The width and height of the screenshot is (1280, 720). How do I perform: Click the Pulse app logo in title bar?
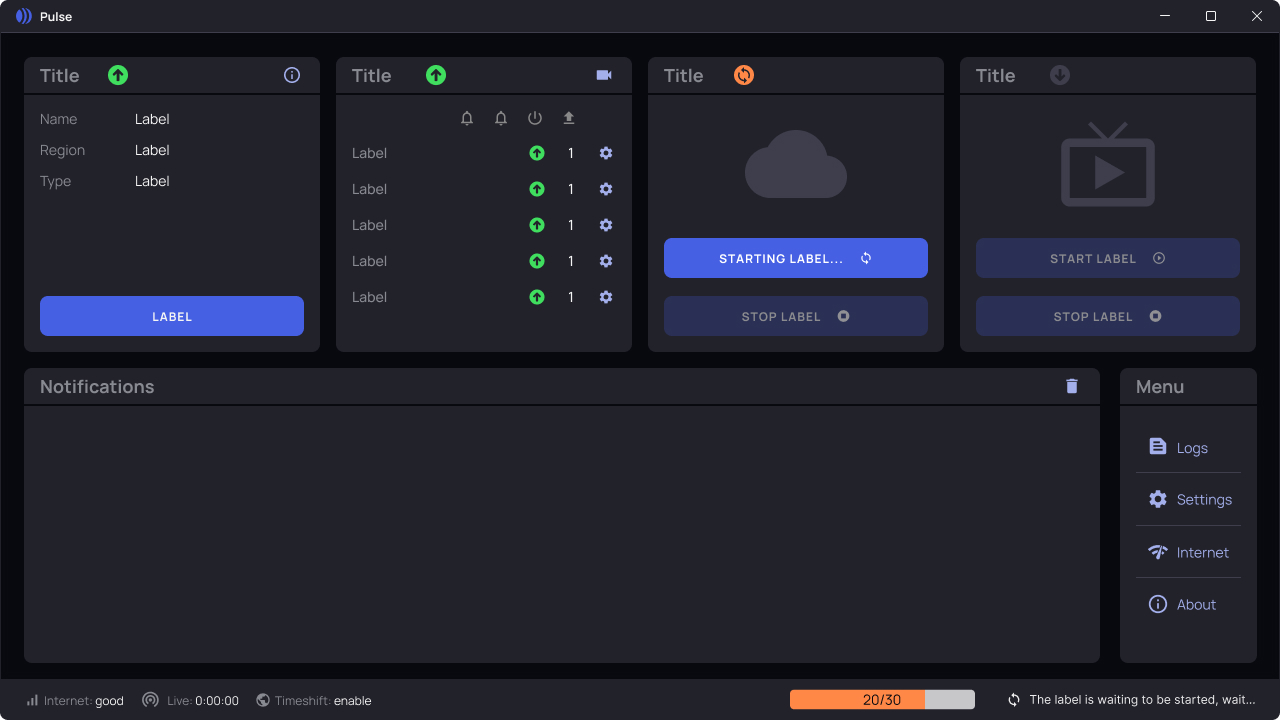[24, 16]
